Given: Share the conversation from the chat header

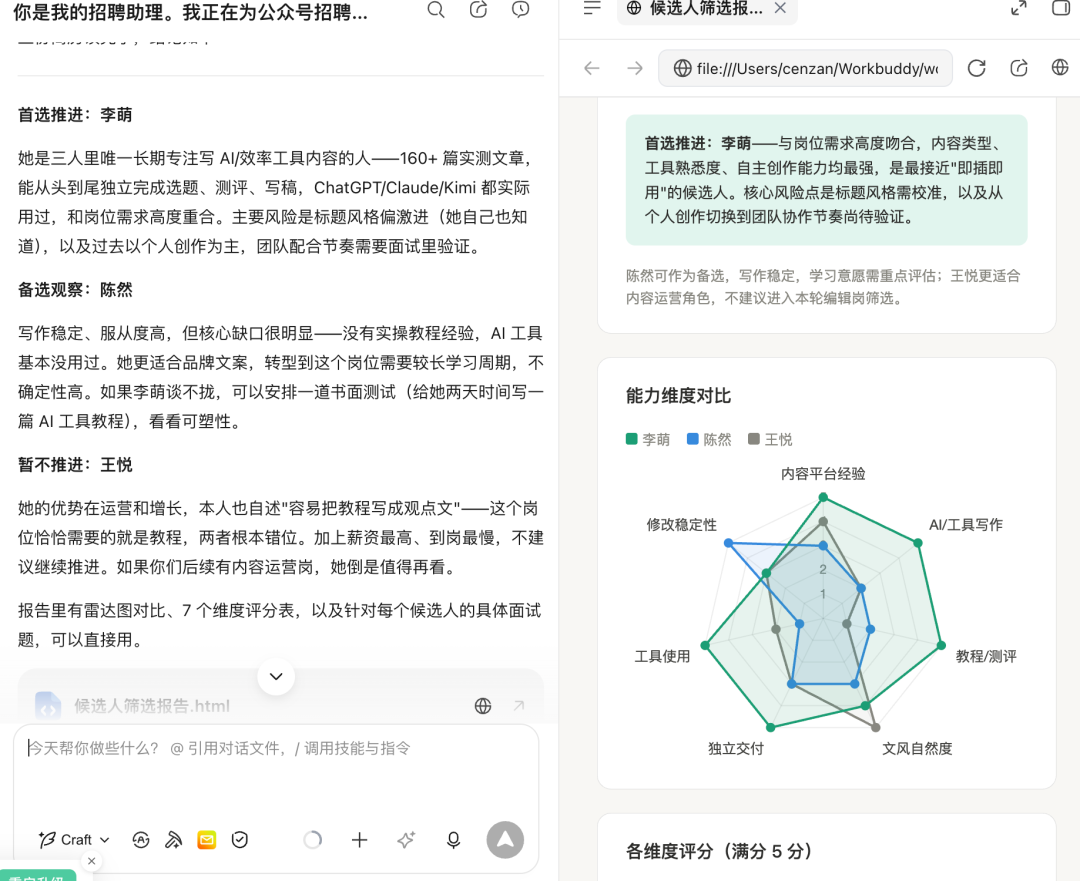Looking at the screenshot, I should pos(478,10).
